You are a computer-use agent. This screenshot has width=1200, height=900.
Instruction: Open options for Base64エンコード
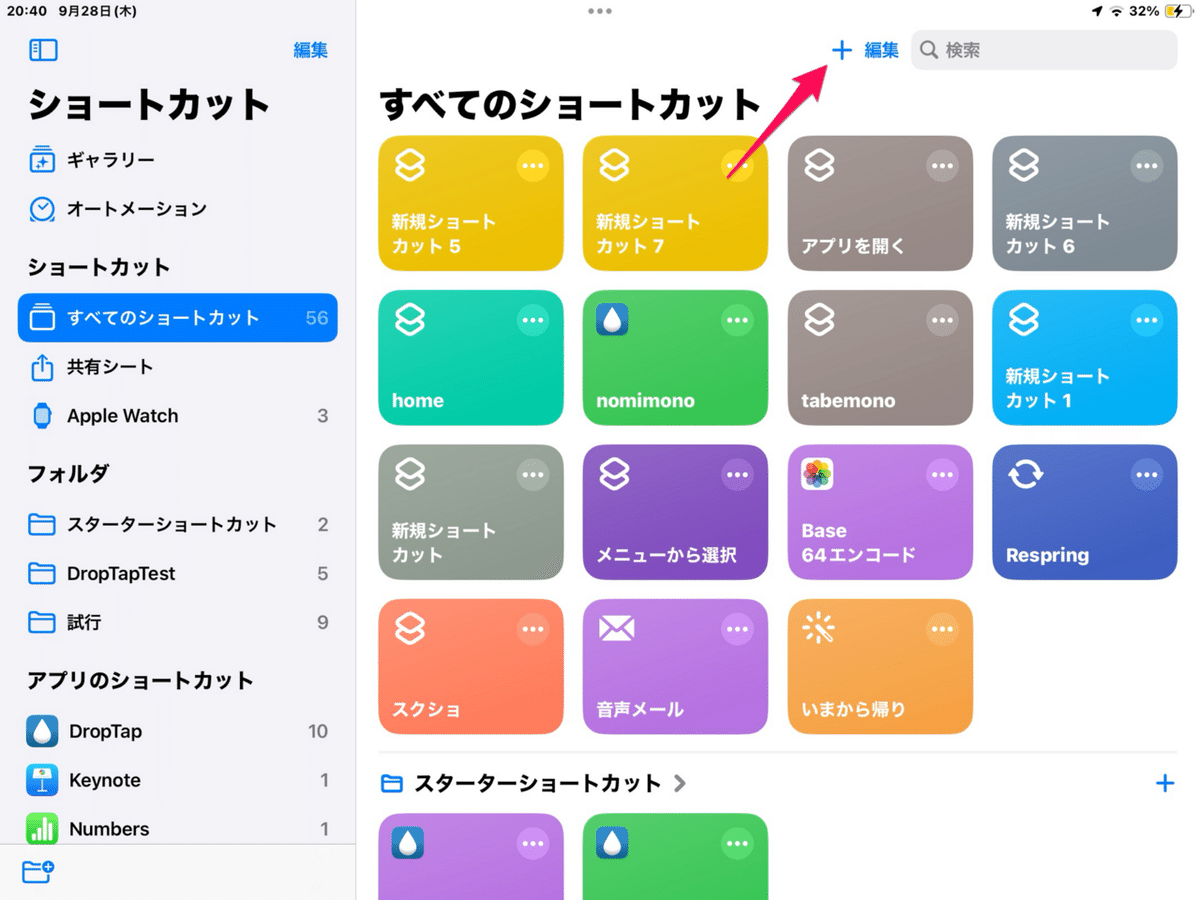click(942, 475)
